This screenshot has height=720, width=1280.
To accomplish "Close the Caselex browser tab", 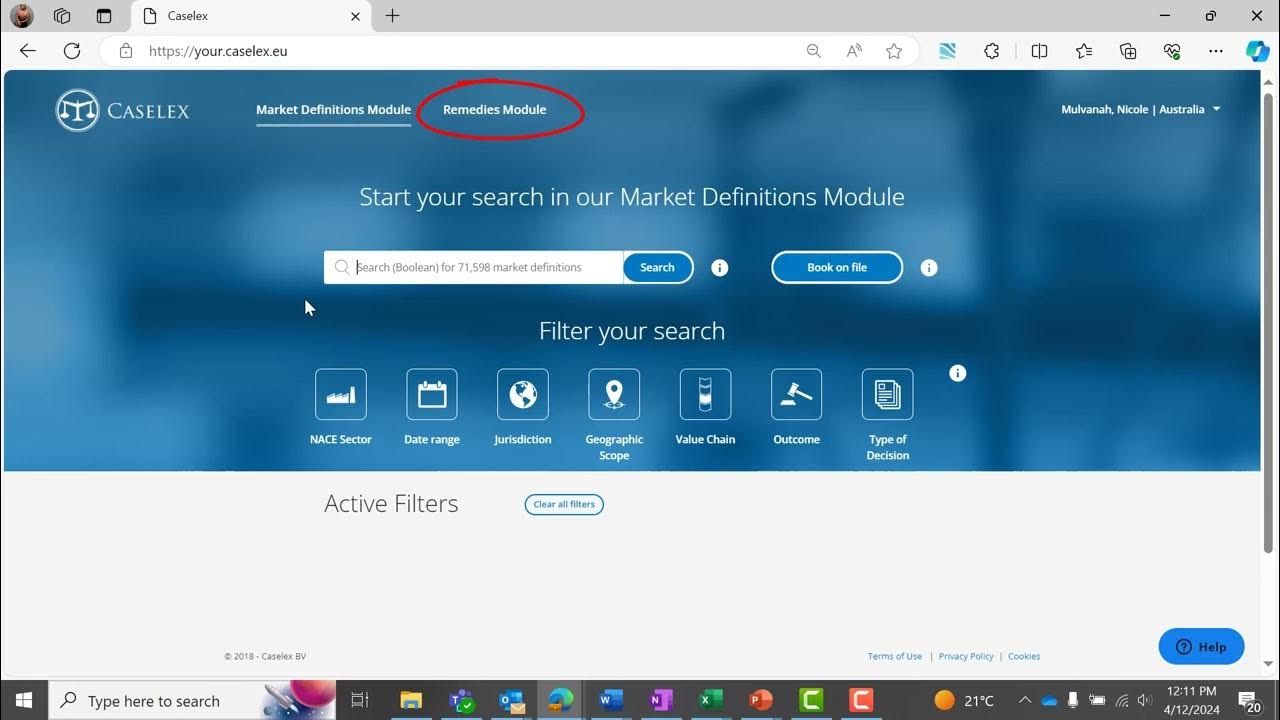I will point(356,16).
